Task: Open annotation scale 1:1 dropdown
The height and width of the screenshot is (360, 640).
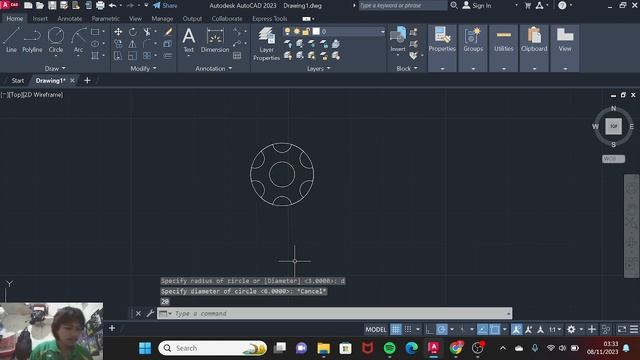Action: click(x=555, y=329)
